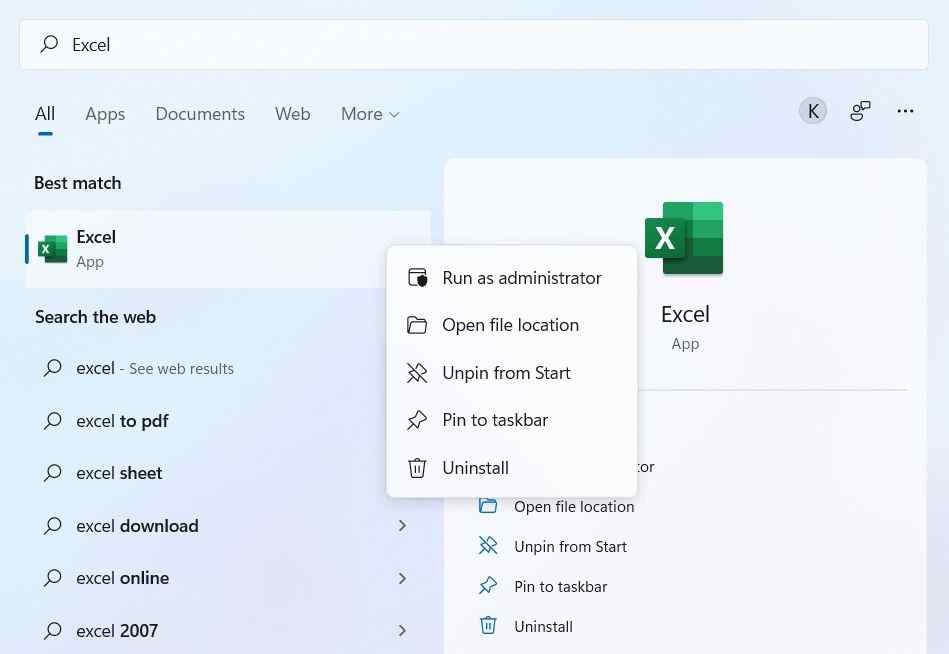
Task: Click Uninstall in preview pane
Action: point(543,626)
